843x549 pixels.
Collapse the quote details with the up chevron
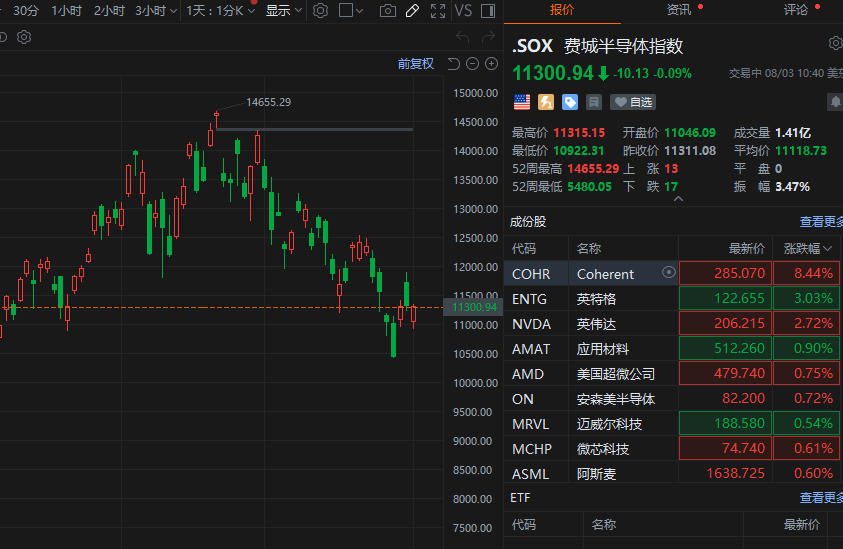point(678,199)
